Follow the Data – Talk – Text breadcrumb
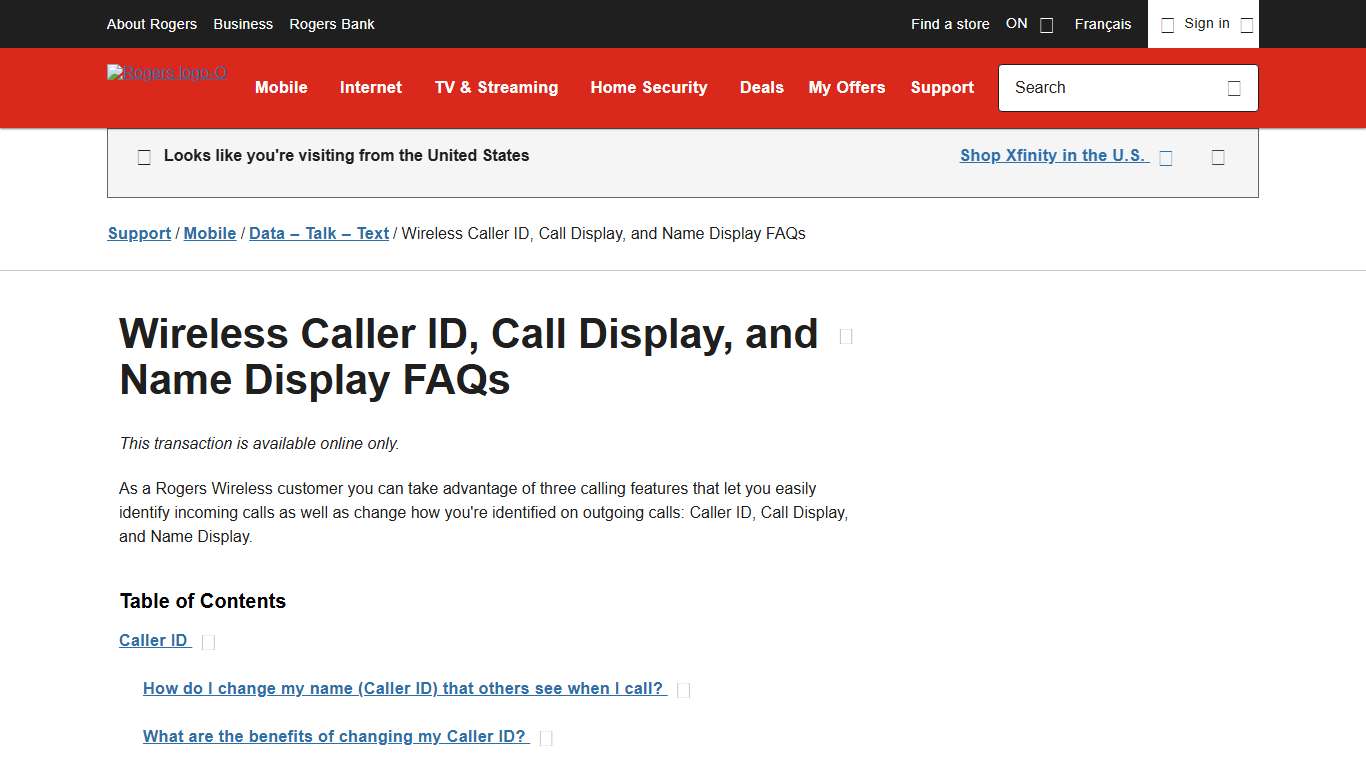Image resolution: width=1366 pixels, height=768 pixels. pyautogui.click(x=318, y=233)
